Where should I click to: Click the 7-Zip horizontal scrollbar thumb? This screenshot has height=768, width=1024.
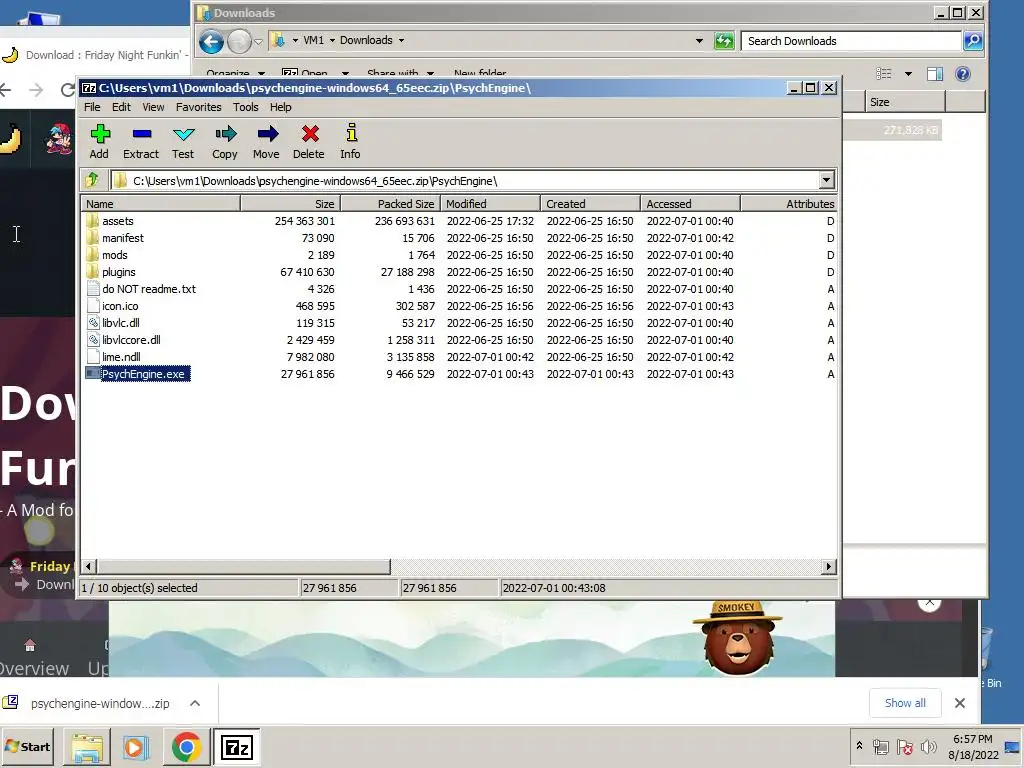244,566
